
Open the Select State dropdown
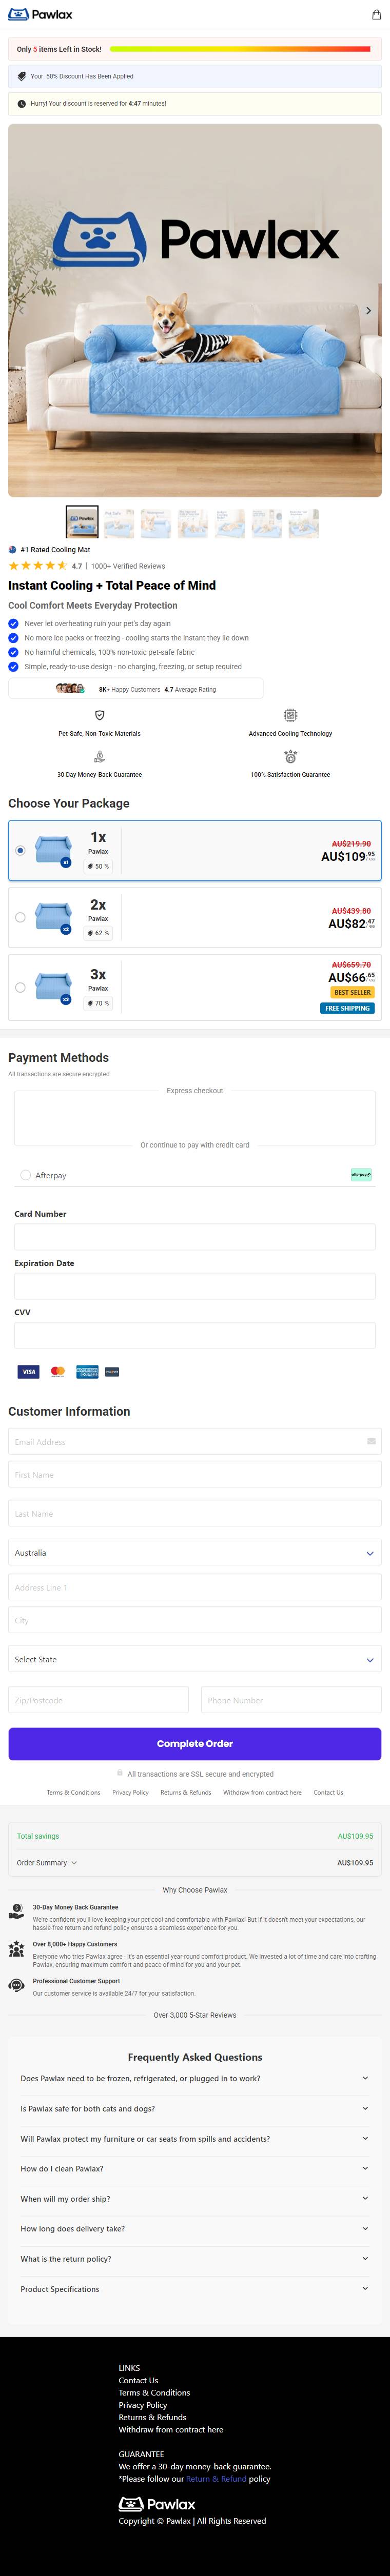click(195, 1659)
